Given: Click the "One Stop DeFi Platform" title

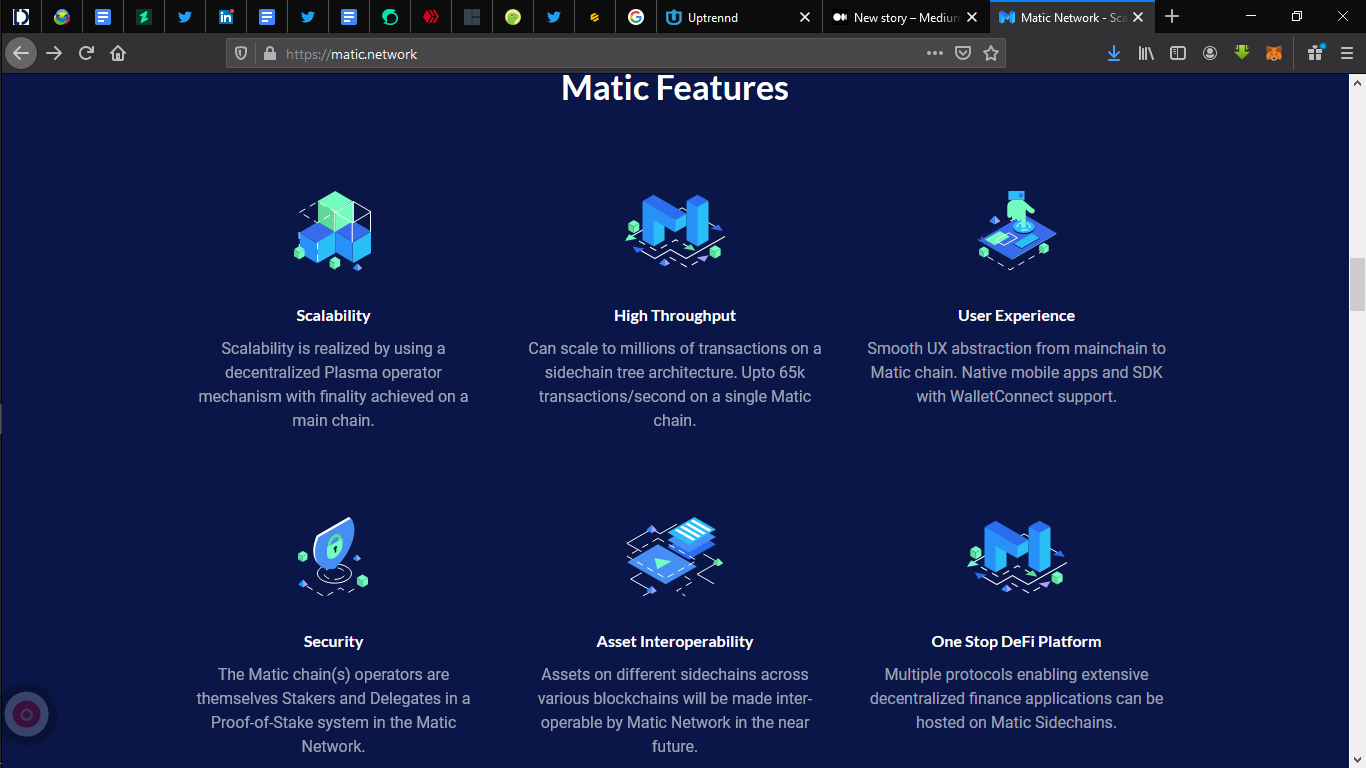Looking at the screenshot, I should tap(1016, 642).
